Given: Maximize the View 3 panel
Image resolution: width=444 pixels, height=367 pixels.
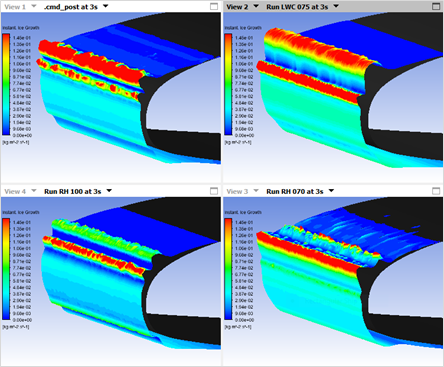Looking at the screenshot, I should (436, 191).
